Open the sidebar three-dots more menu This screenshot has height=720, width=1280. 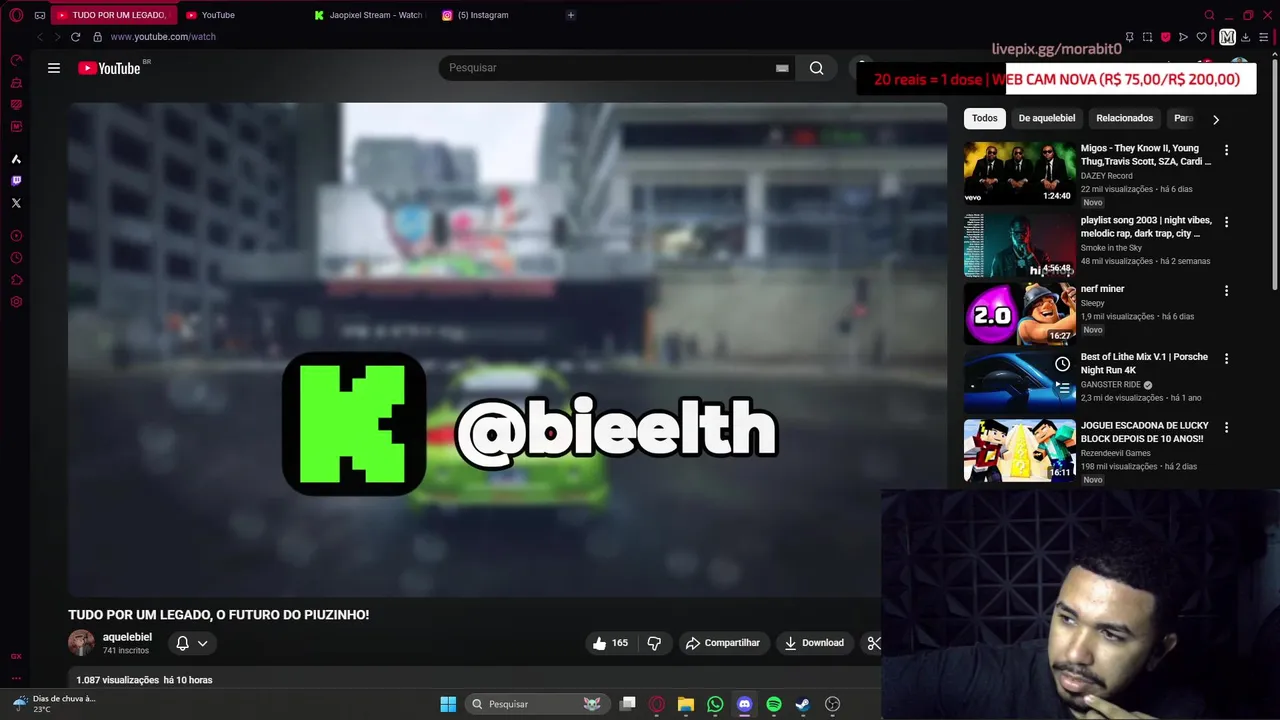(16, 679)
